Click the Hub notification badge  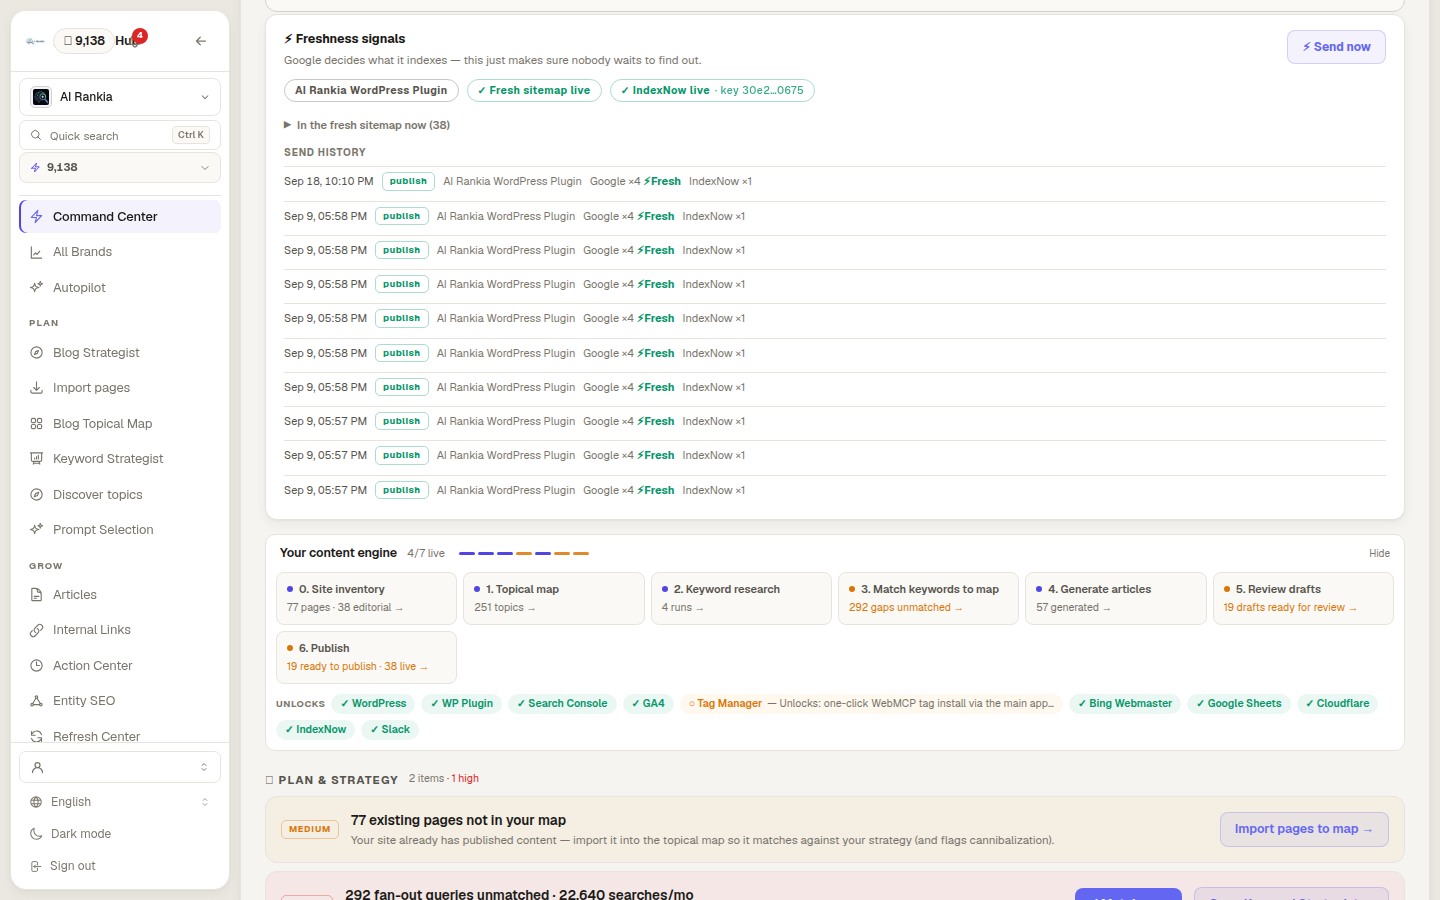140,35
